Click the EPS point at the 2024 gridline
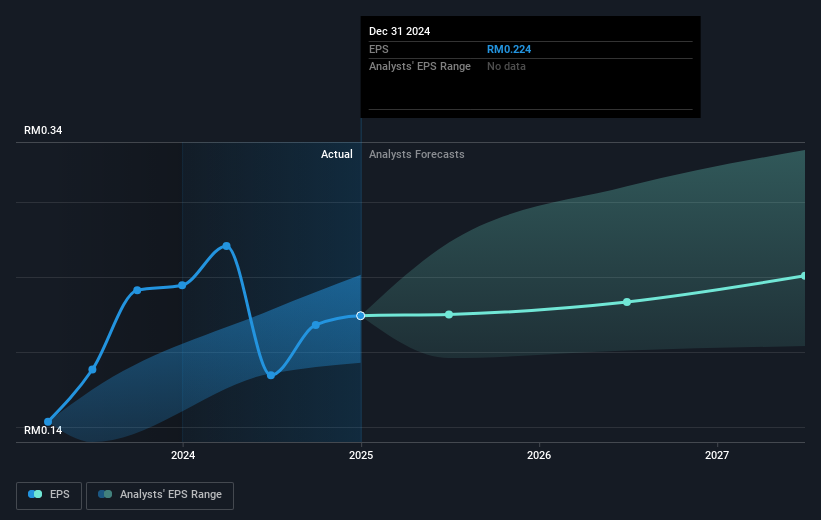Viewport: 821px width, 520px height. (x=182, y=285)
